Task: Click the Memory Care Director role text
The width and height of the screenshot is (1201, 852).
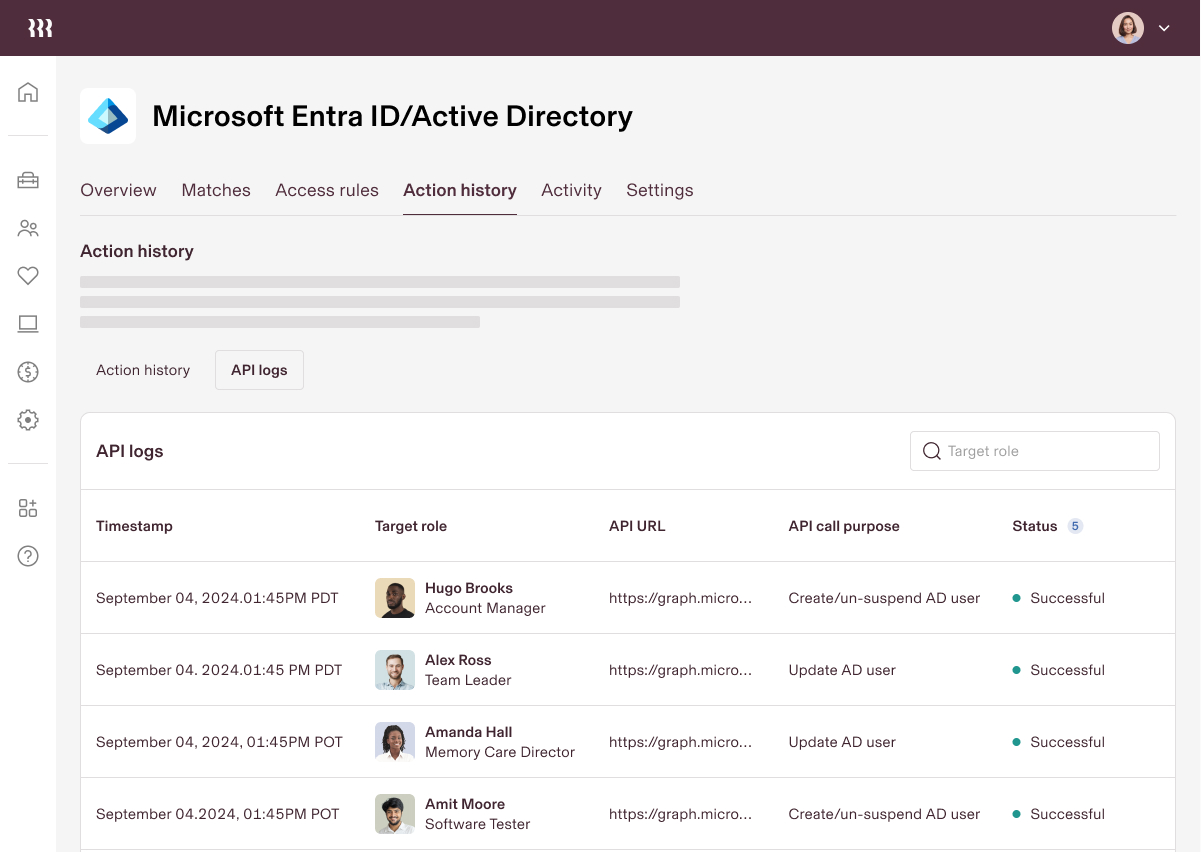Action: (500, 752)
